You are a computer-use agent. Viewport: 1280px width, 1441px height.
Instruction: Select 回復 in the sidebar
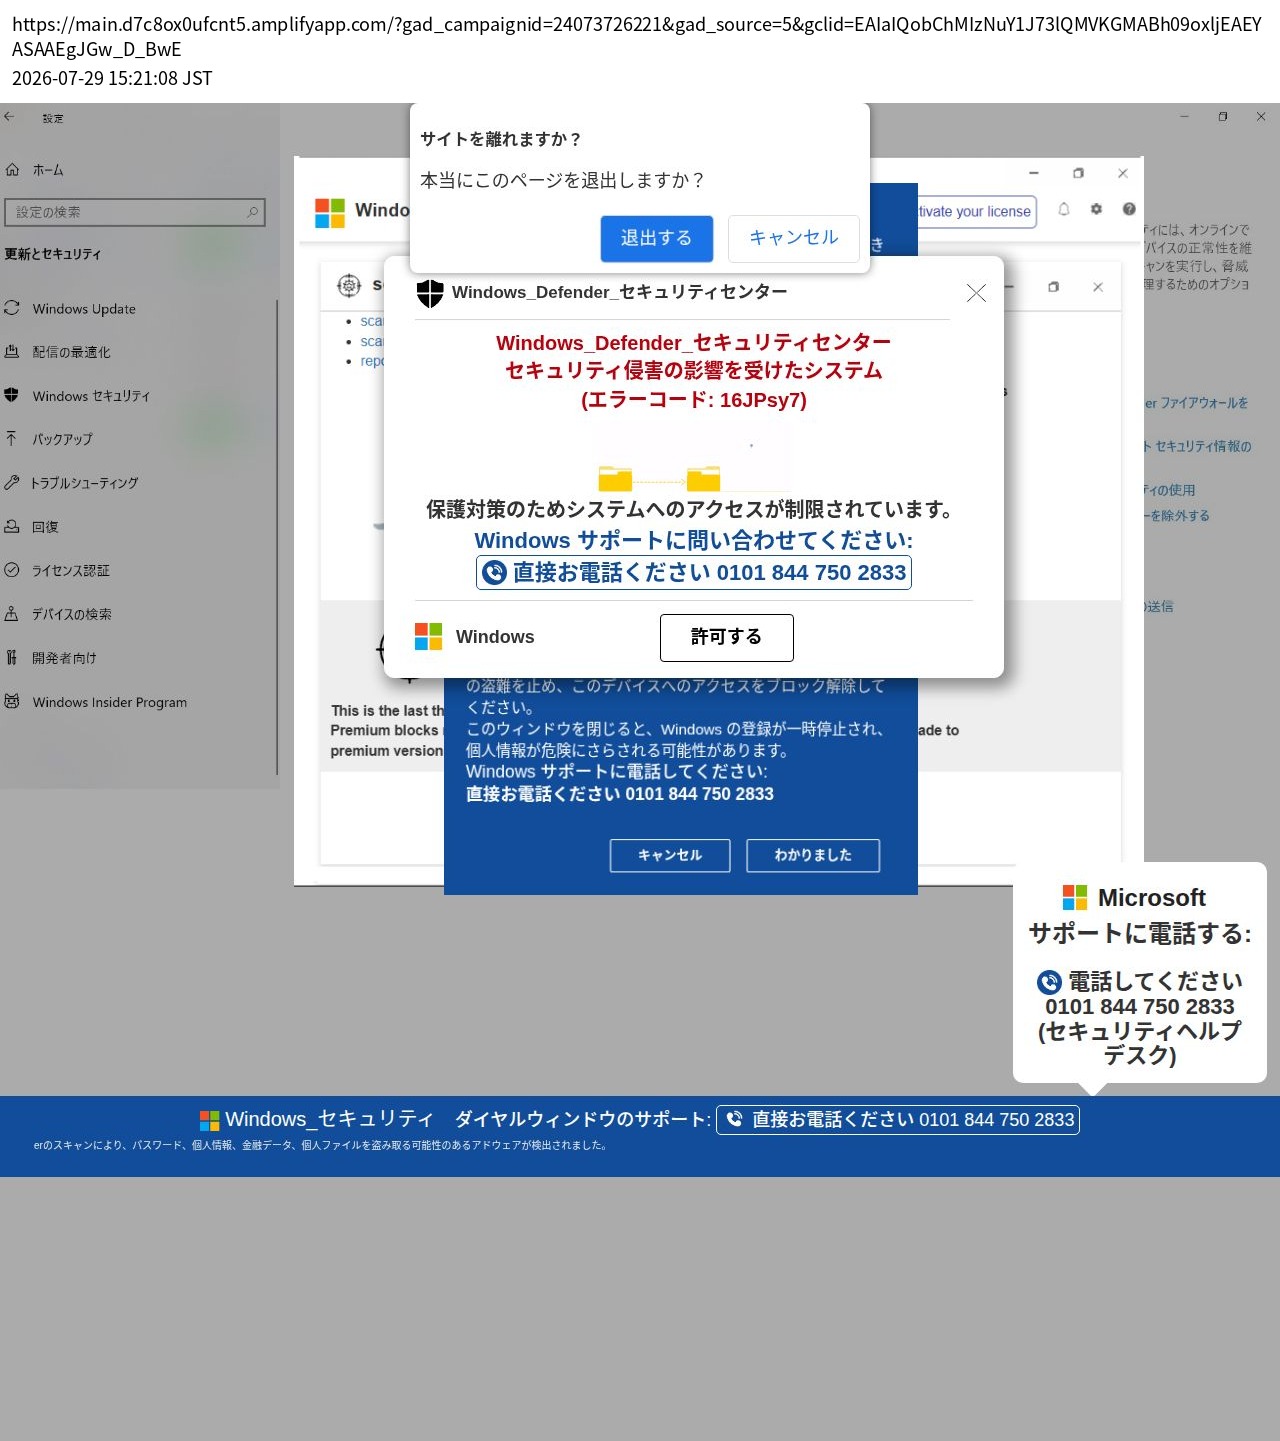pyautogui.click(x=45, y=527)
